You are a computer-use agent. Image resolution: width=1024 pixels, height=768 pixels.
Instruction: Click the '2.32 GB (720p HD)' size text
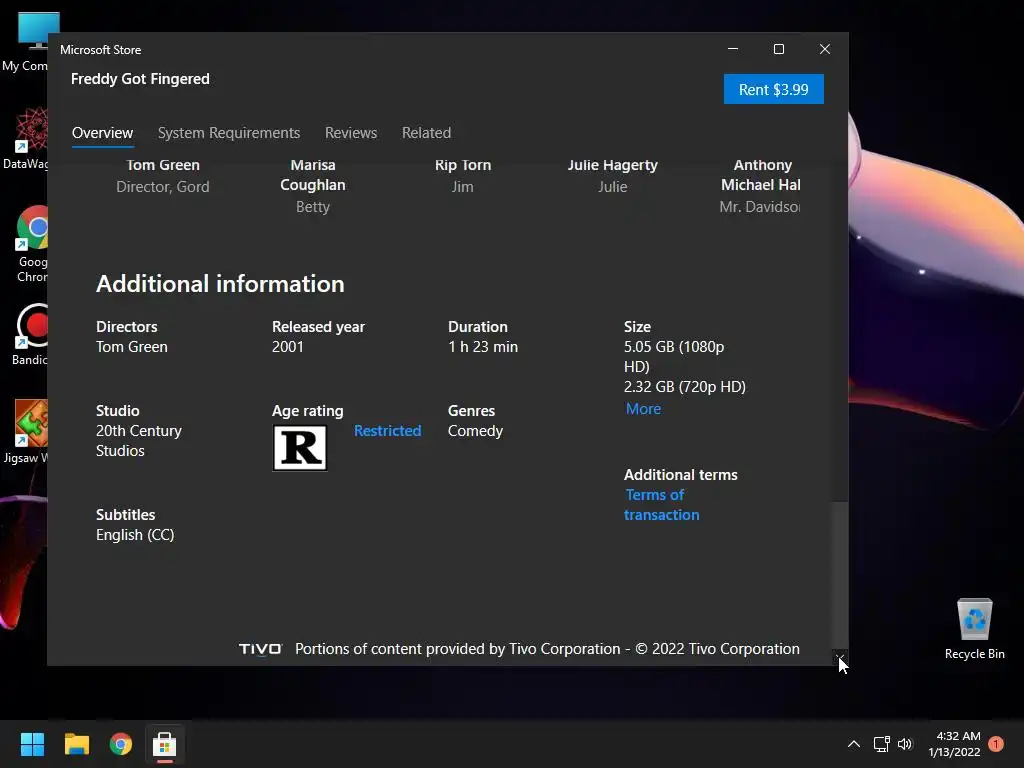pos(684,387)
